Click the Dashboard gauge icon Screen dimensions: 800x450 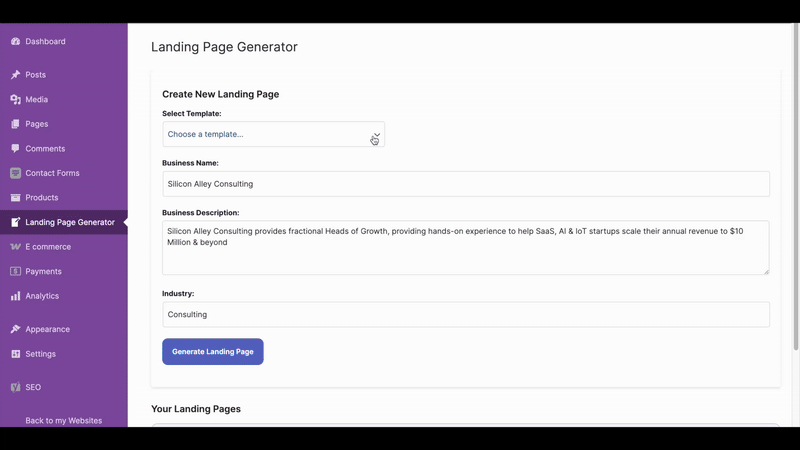click(x=15, y=41)
